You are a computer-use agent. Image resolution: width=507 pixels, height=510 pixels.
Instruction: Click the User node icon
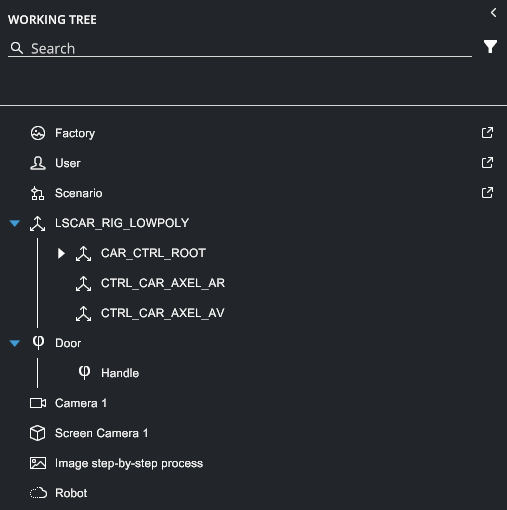(x=38, y=163)
